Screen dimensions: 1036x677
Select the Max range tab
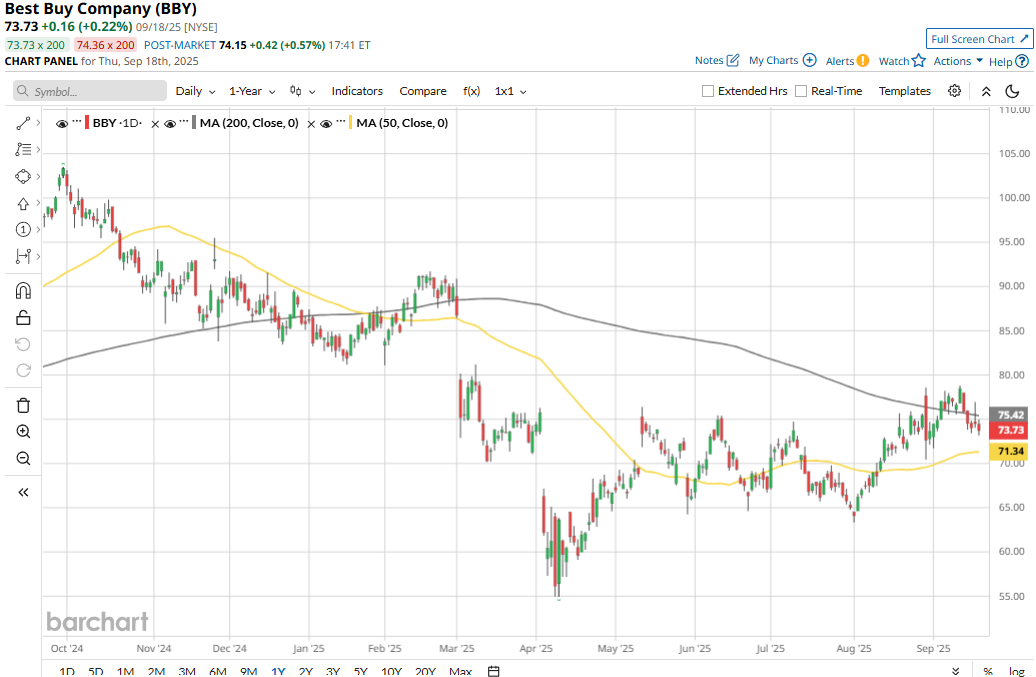pyautogui.click(x=461, y=671)
